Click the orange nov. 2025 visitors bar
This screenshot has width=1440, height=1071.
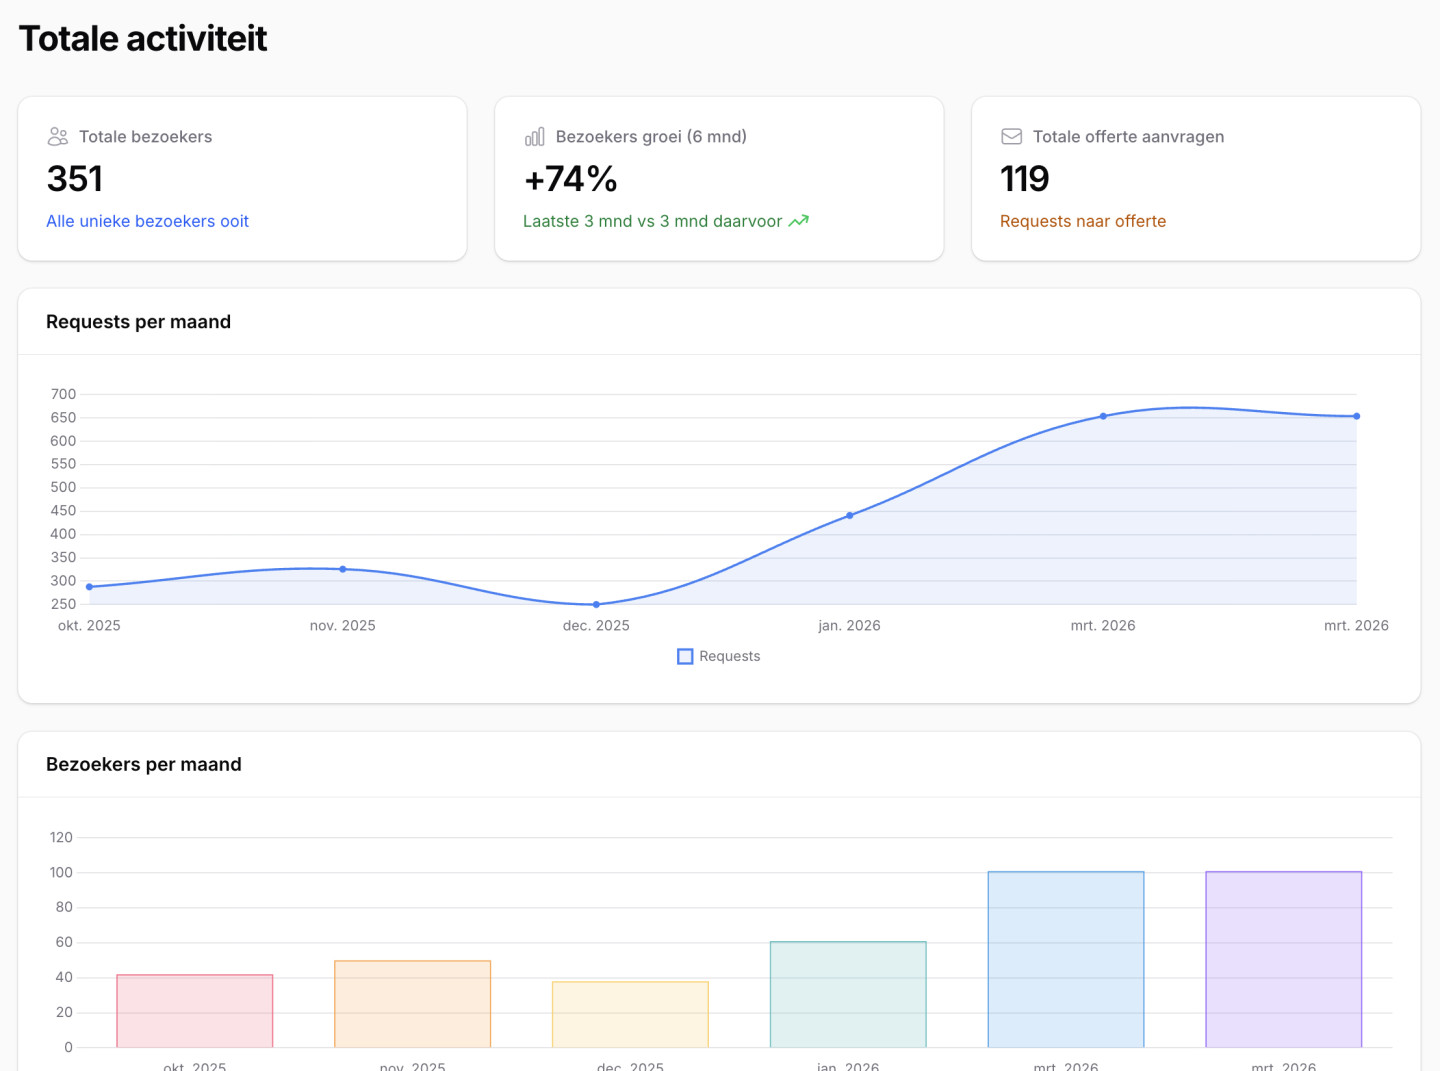point(412,1004)
